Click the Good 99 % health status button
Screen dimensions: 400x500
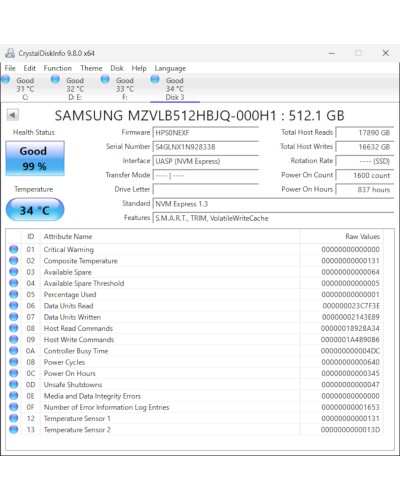[x=35, y=158]
